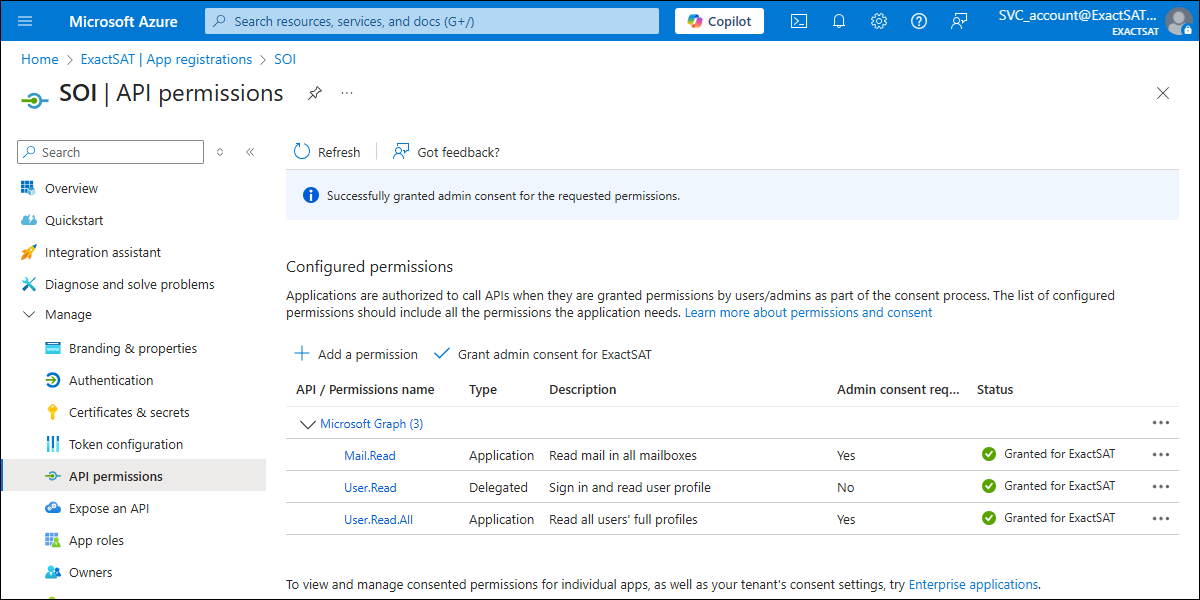The image size is (1200, 600).
Task: Collapse the Microsoft Graph permissions group
Action: pos(308,424)
